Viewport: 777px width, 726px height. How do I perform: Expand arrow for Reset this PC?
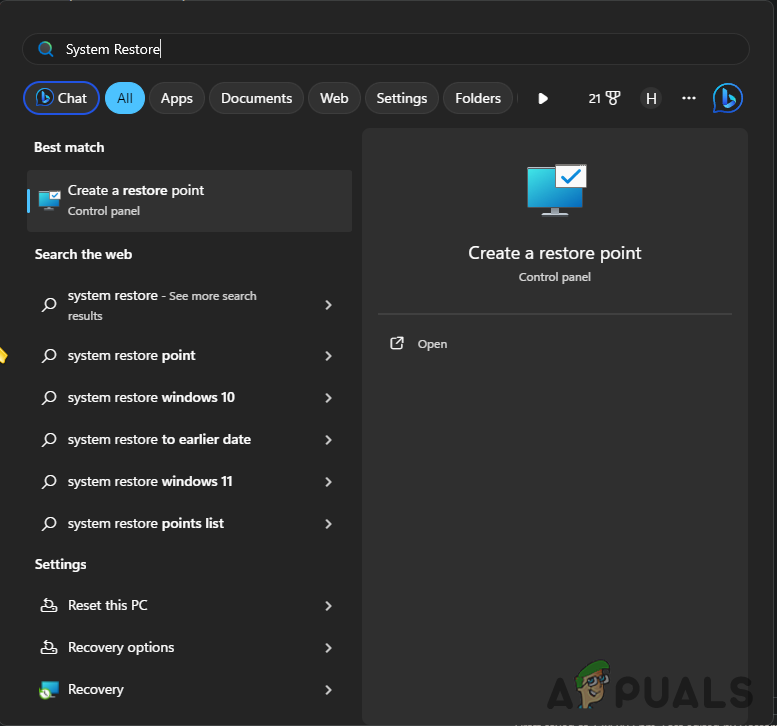pyautogui.click(x=328, y=606)
